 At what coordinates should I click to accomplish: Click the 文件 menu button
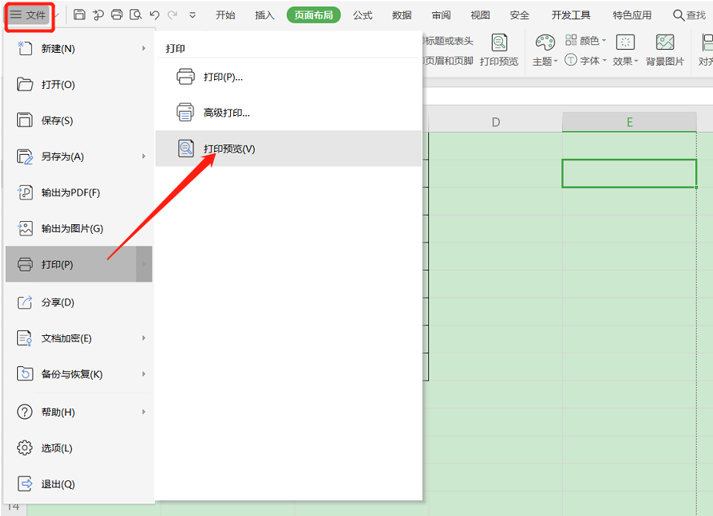click(28, 15)
